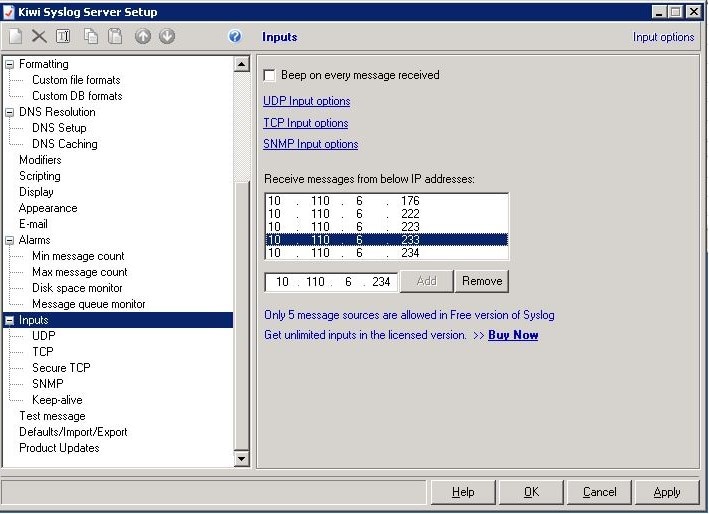Select Appearance in tree
Viewport: 709px width, 514px height.
tap(48, 208)
